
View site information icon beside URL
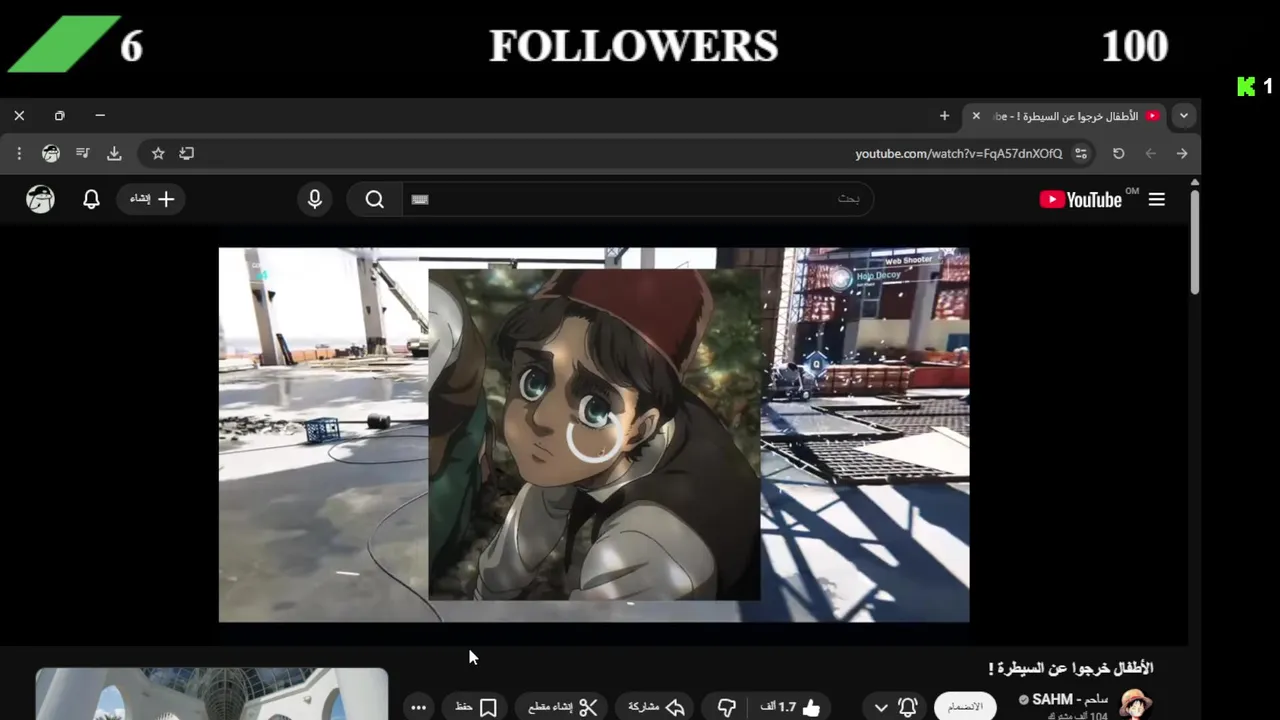point(1081,153)
